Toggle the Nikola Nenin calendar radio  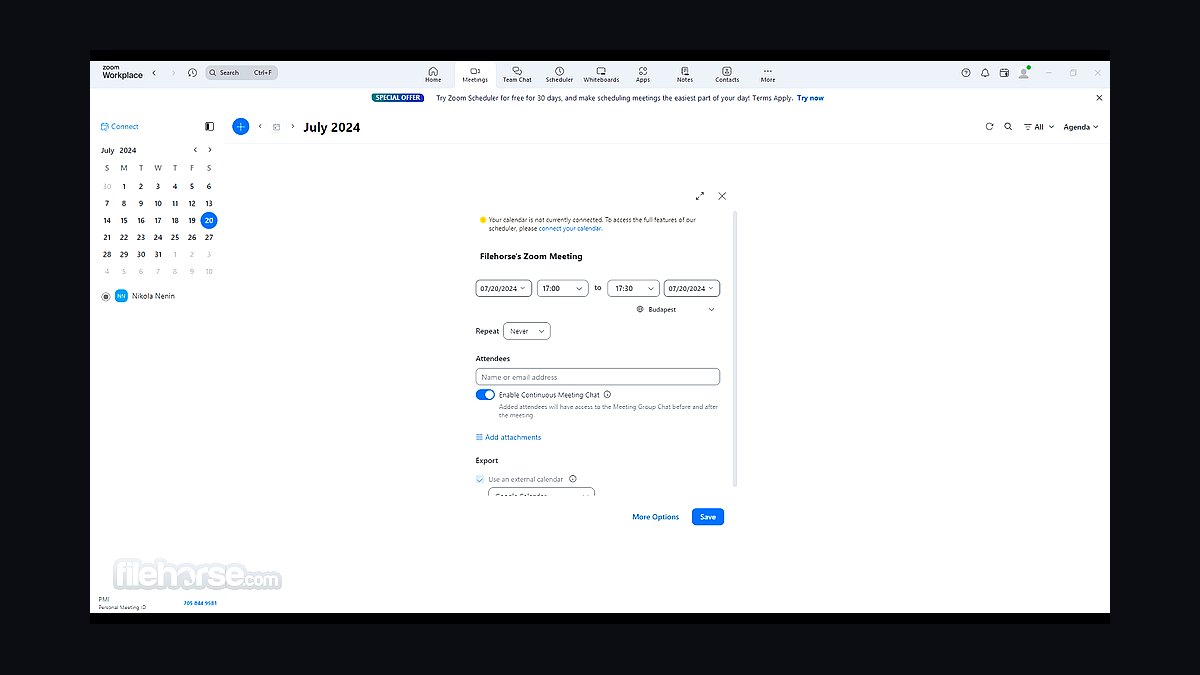(x=106, y=296)
